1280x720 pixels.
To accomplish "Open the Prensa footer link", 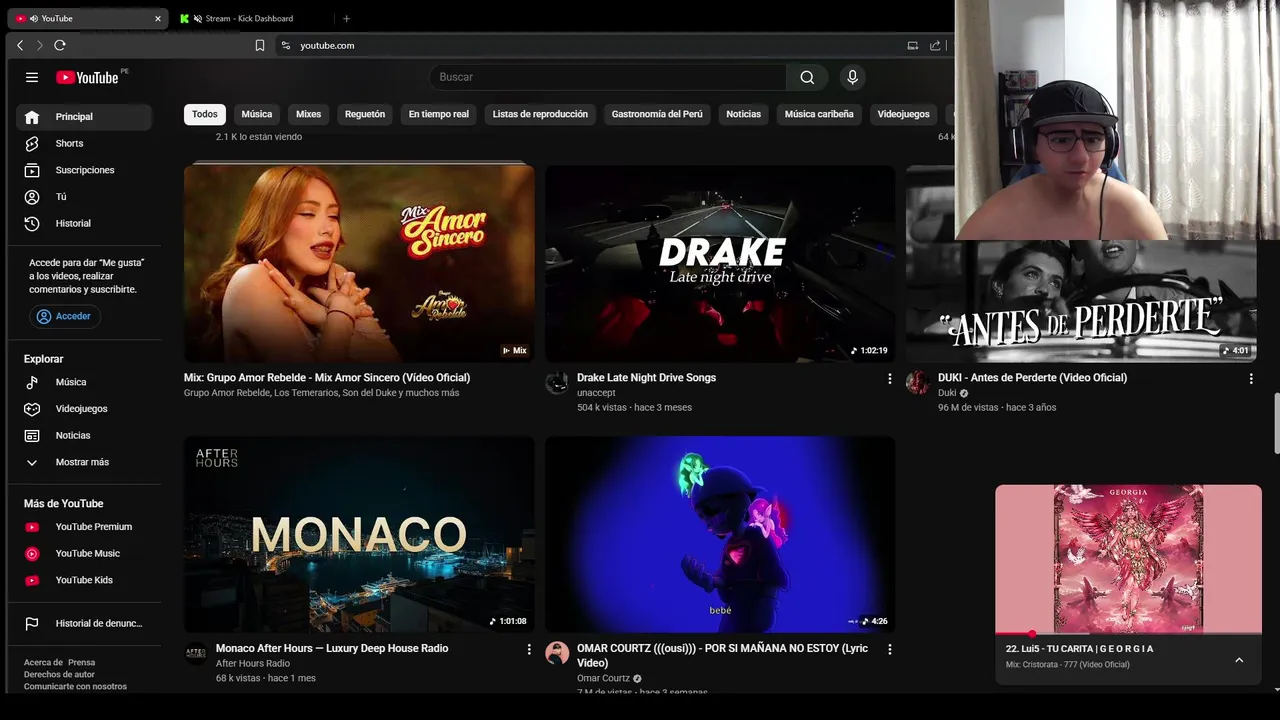I will pos(82,662).
